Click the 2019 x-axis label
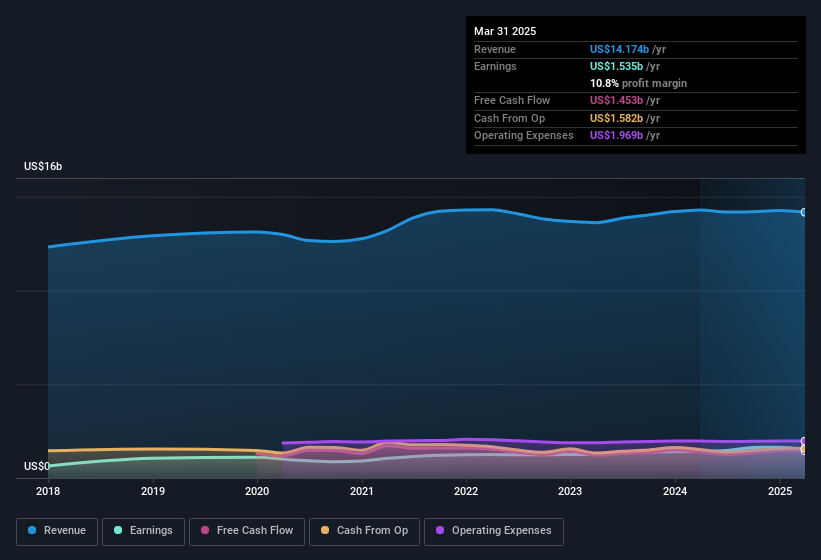The image size is (821, 560). click(x=152, y=491)
